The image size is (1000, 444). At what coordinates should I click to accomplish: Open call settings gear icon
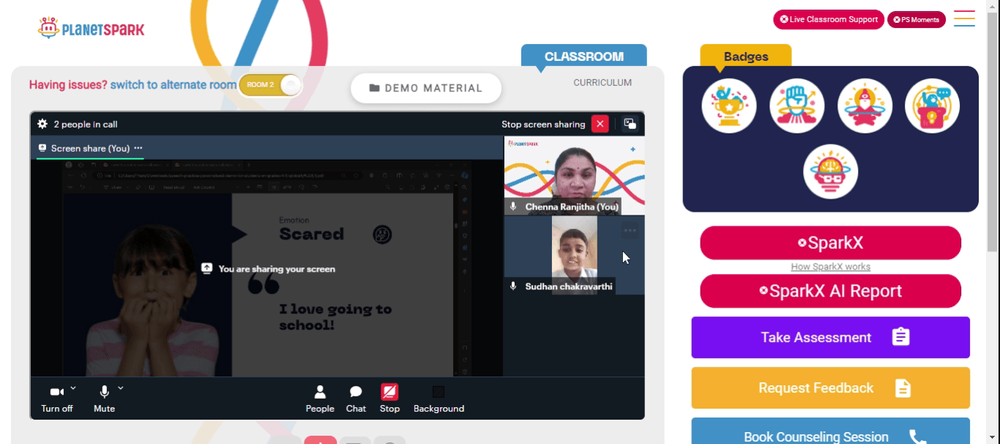coord(42,124)
